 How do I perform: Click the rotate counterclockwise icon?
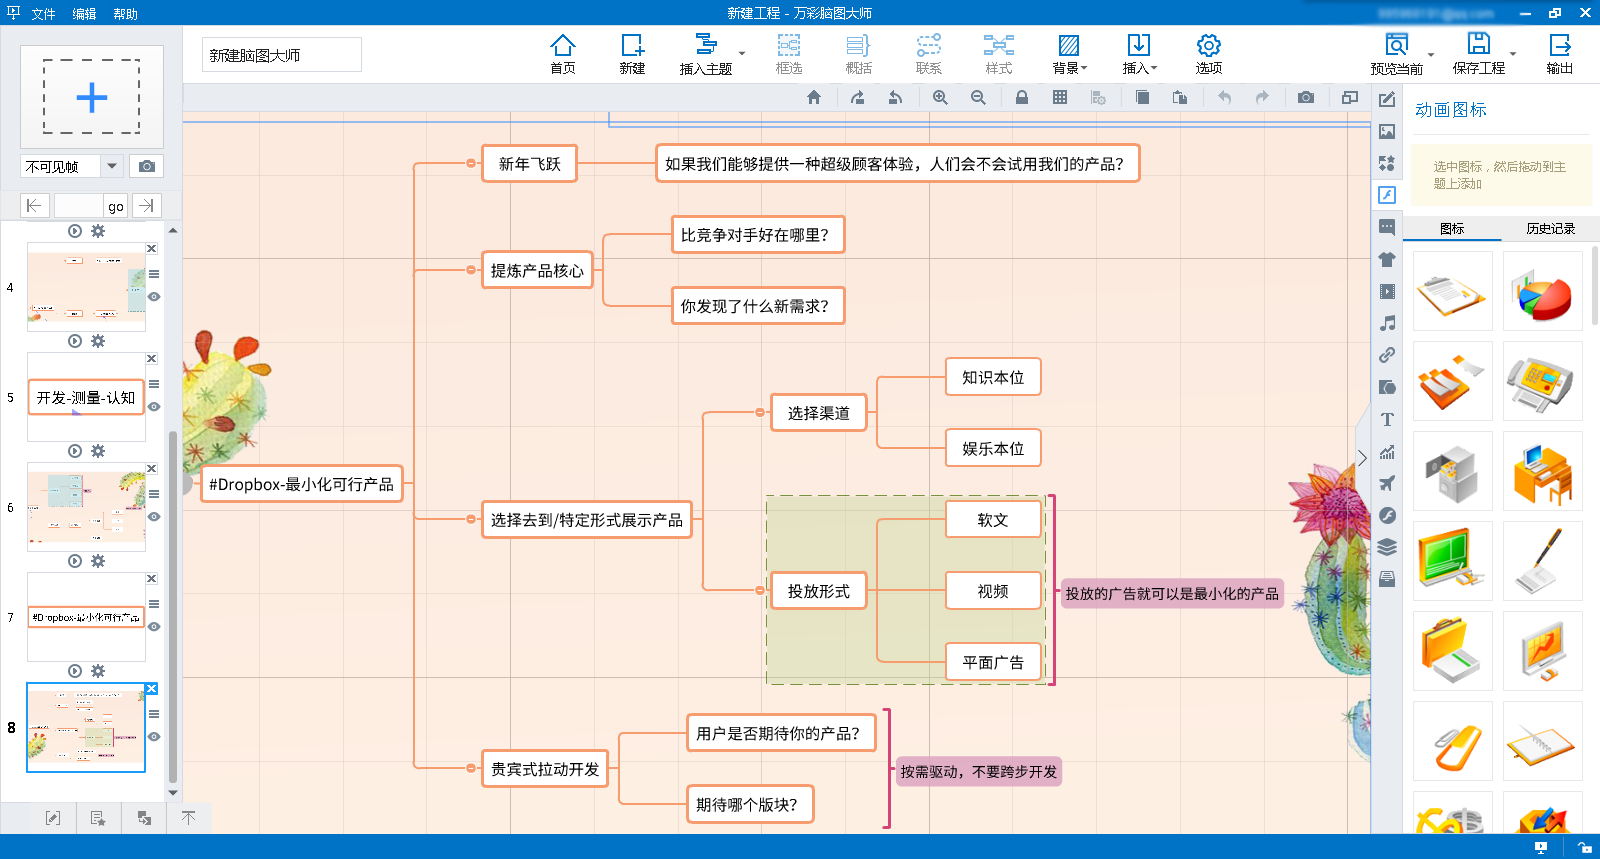(x=896, y=97)
